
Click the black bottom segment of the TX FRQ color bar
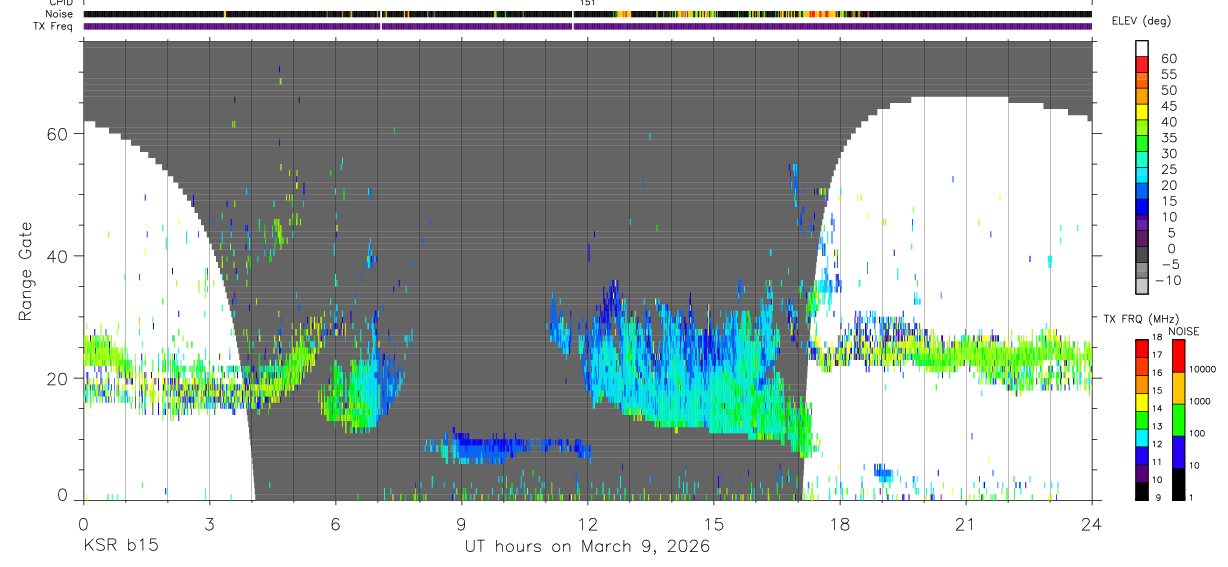[1140, 490]
